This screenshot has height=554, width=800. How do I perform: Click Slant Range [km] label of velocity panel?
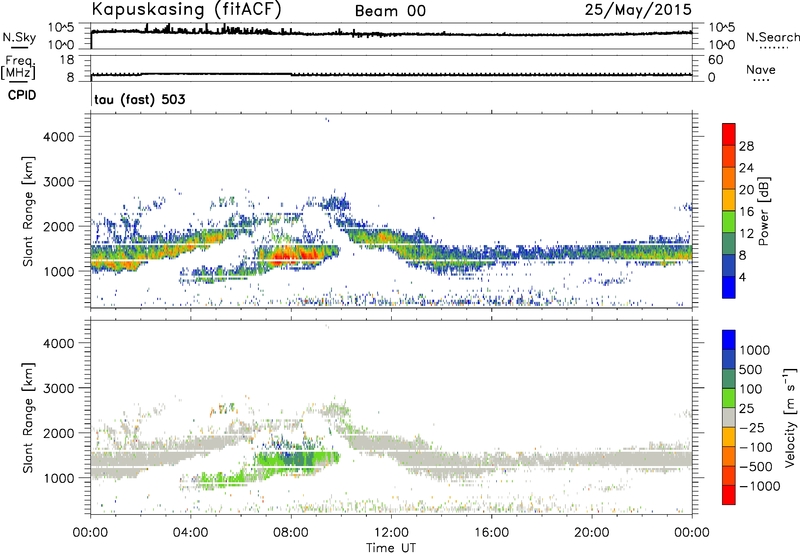click(28, 417)
